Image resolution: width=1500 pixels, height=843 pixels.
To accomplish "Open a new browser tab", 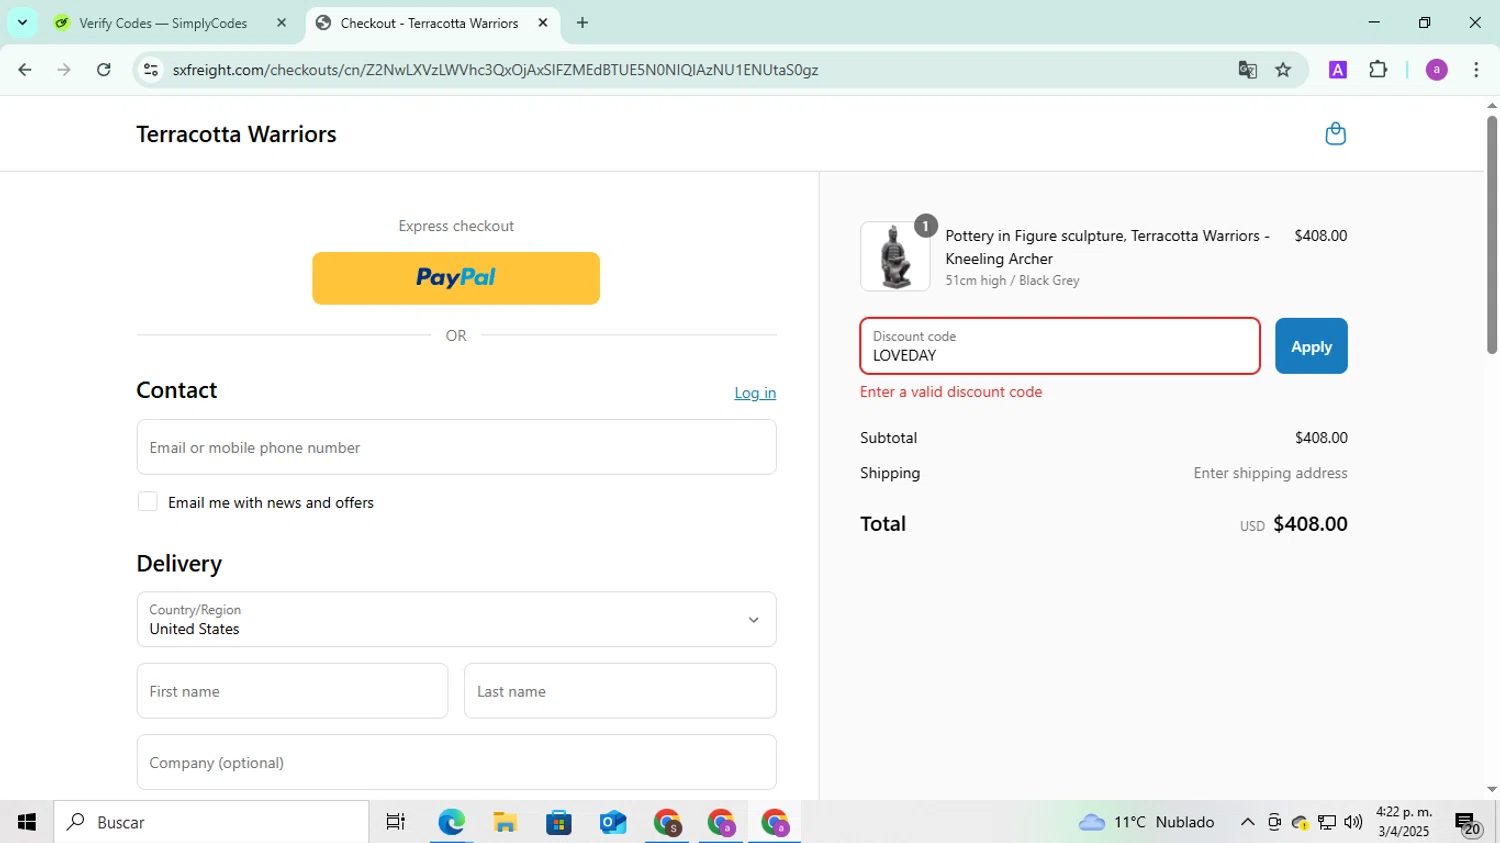I will click(582, 22).
